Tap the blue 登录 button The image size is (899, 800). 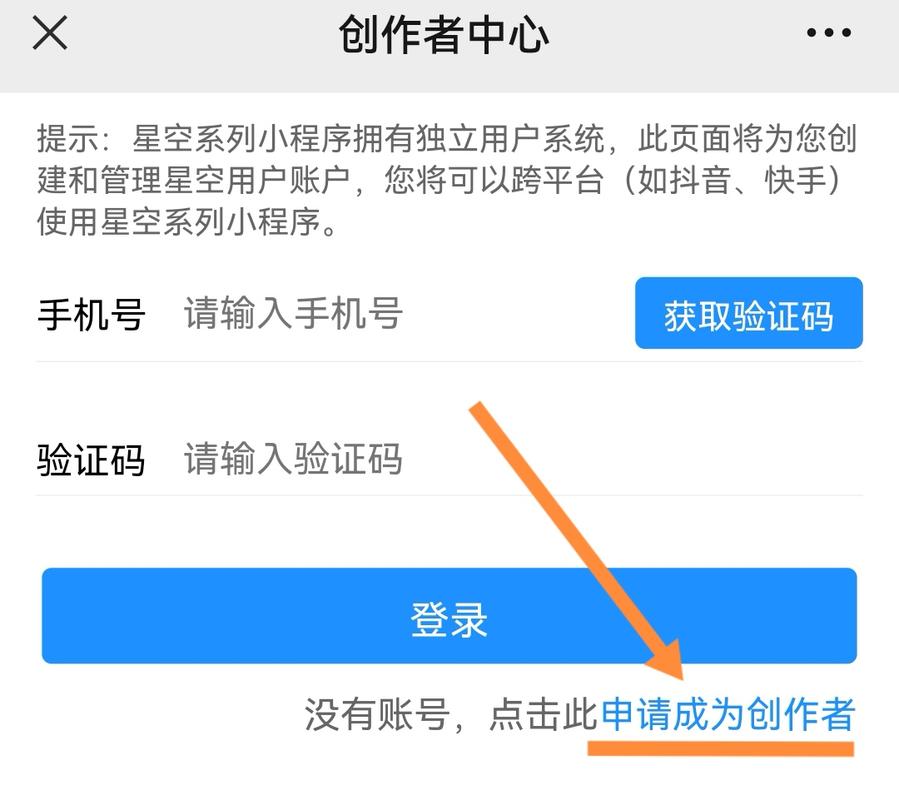(450, 616)
